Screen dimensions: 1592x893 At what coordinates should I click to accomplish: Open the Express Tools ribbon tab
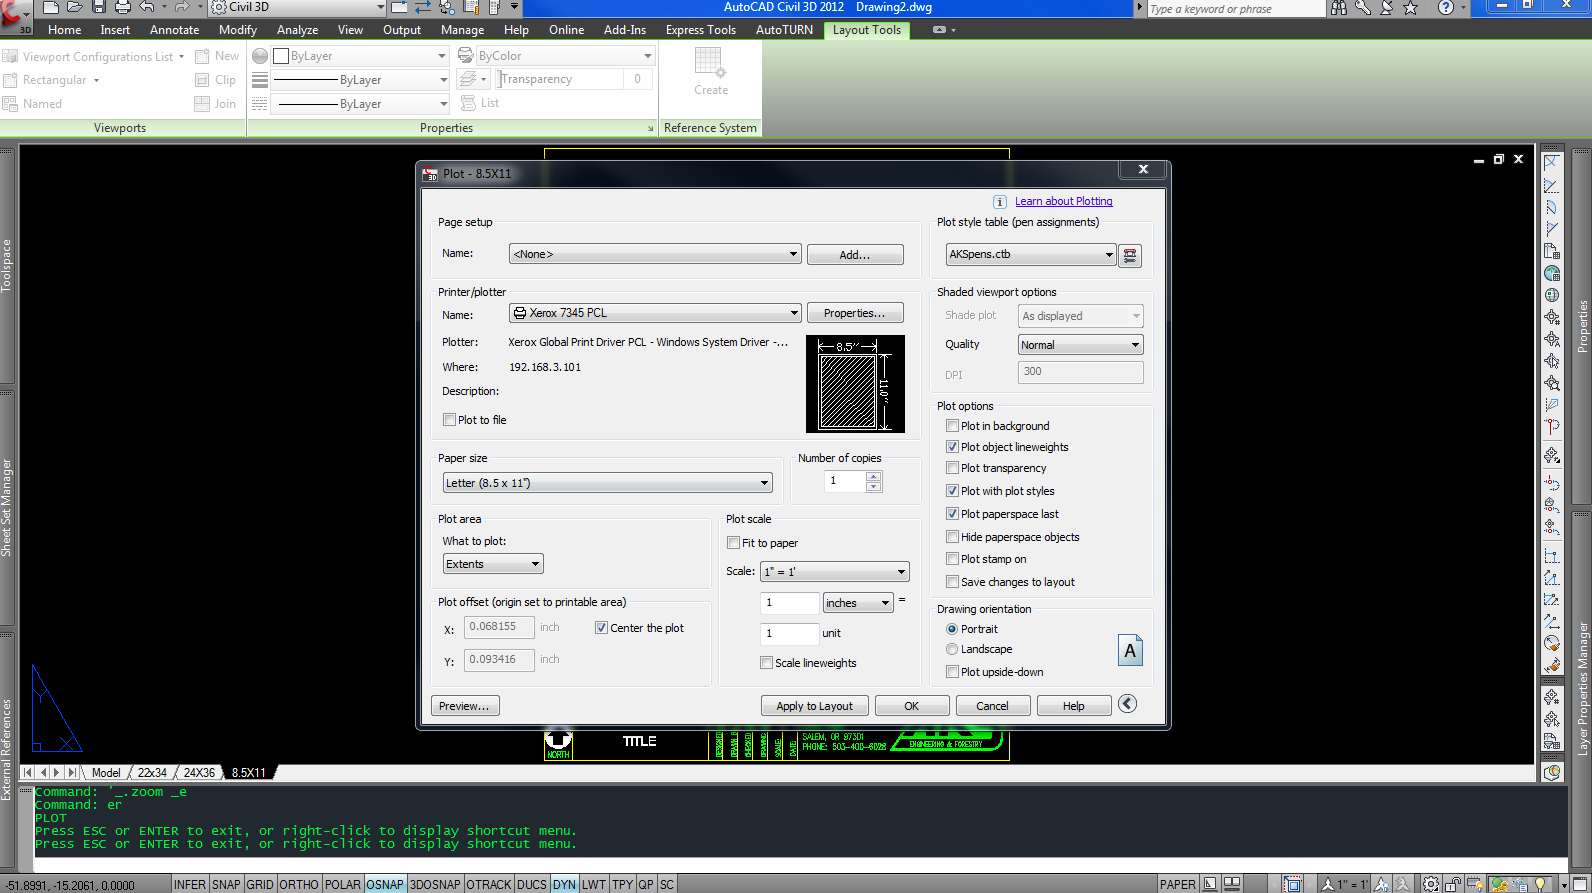pos(701,30)
